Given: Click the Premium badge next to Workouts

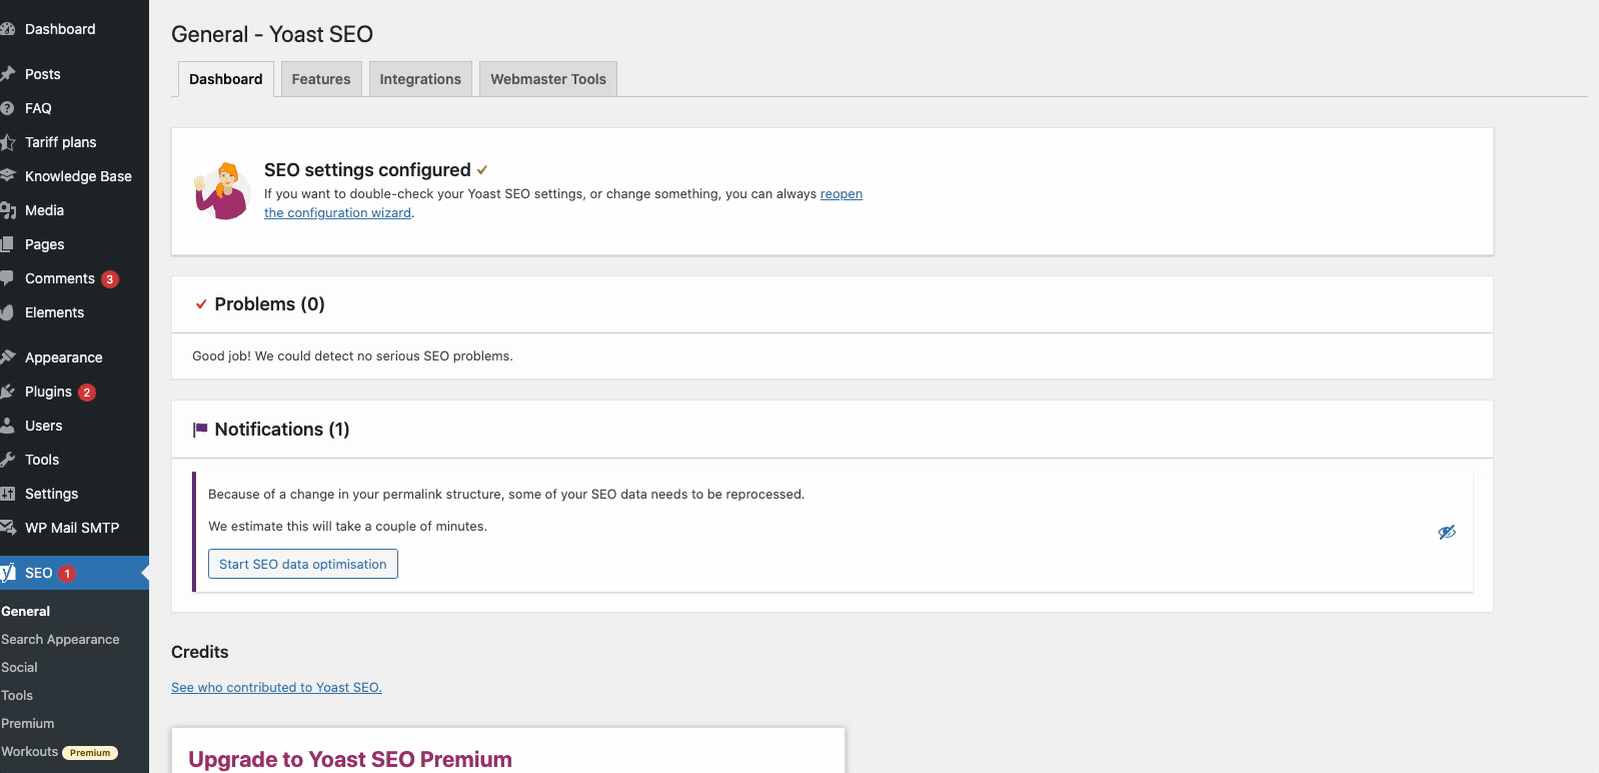Looking at the screenshot, I should click(x=90, y=753).
